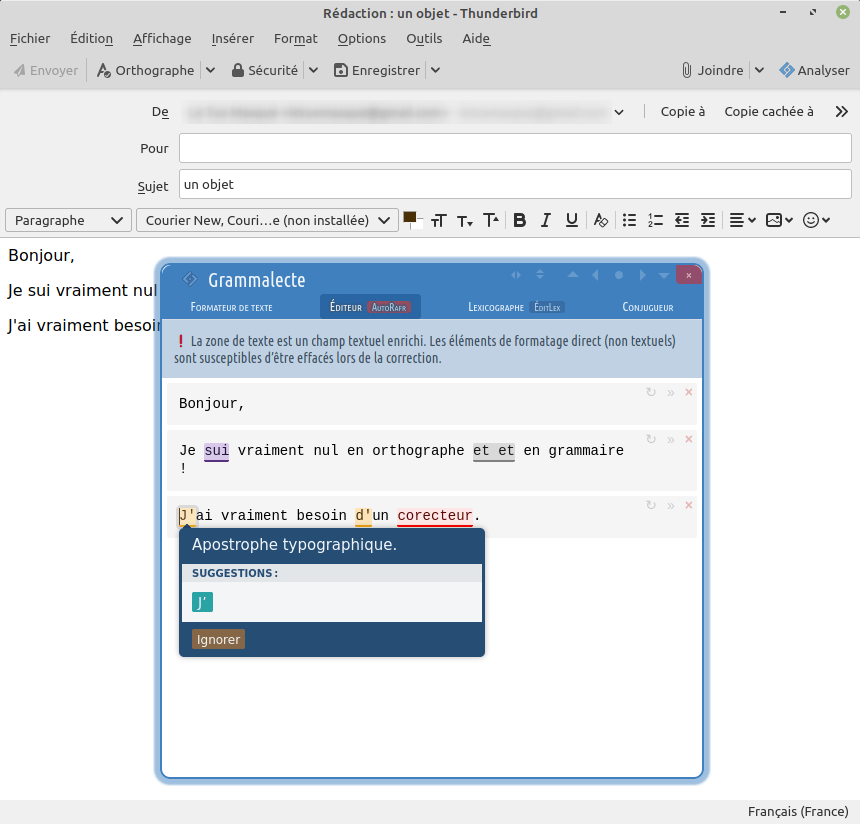This screenshot has height=824, width=860.
Task: Click the Envoyer send button
Action: point(46,70)
